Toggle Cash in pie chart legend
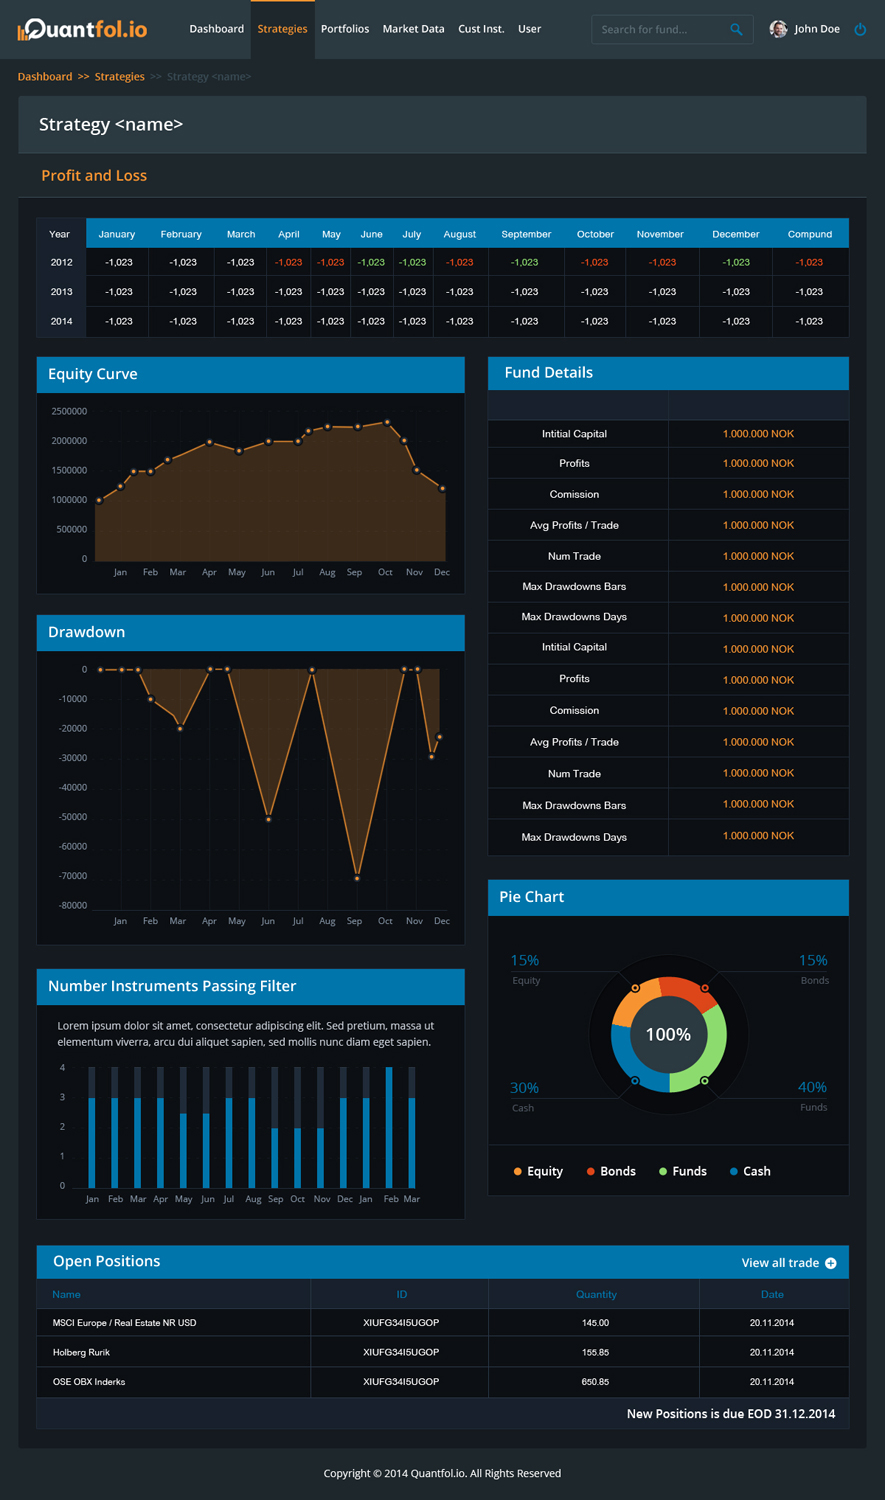885x1500 pixels. pos(750,1171)
